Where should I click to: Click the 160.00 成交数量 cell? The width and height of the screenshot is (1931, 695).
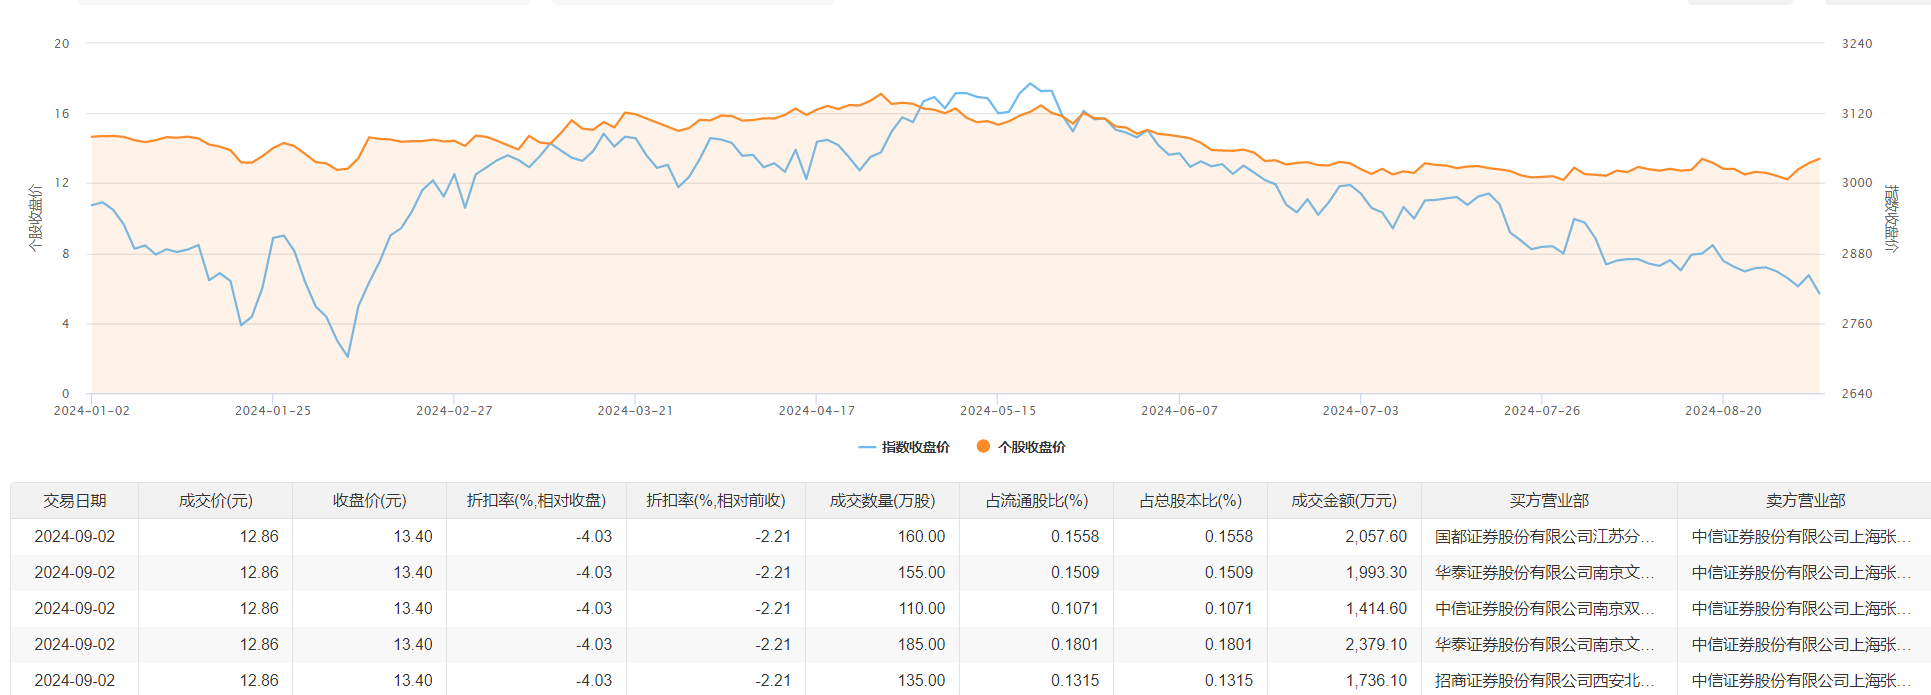pyautogui.click(x=921, y=537)
